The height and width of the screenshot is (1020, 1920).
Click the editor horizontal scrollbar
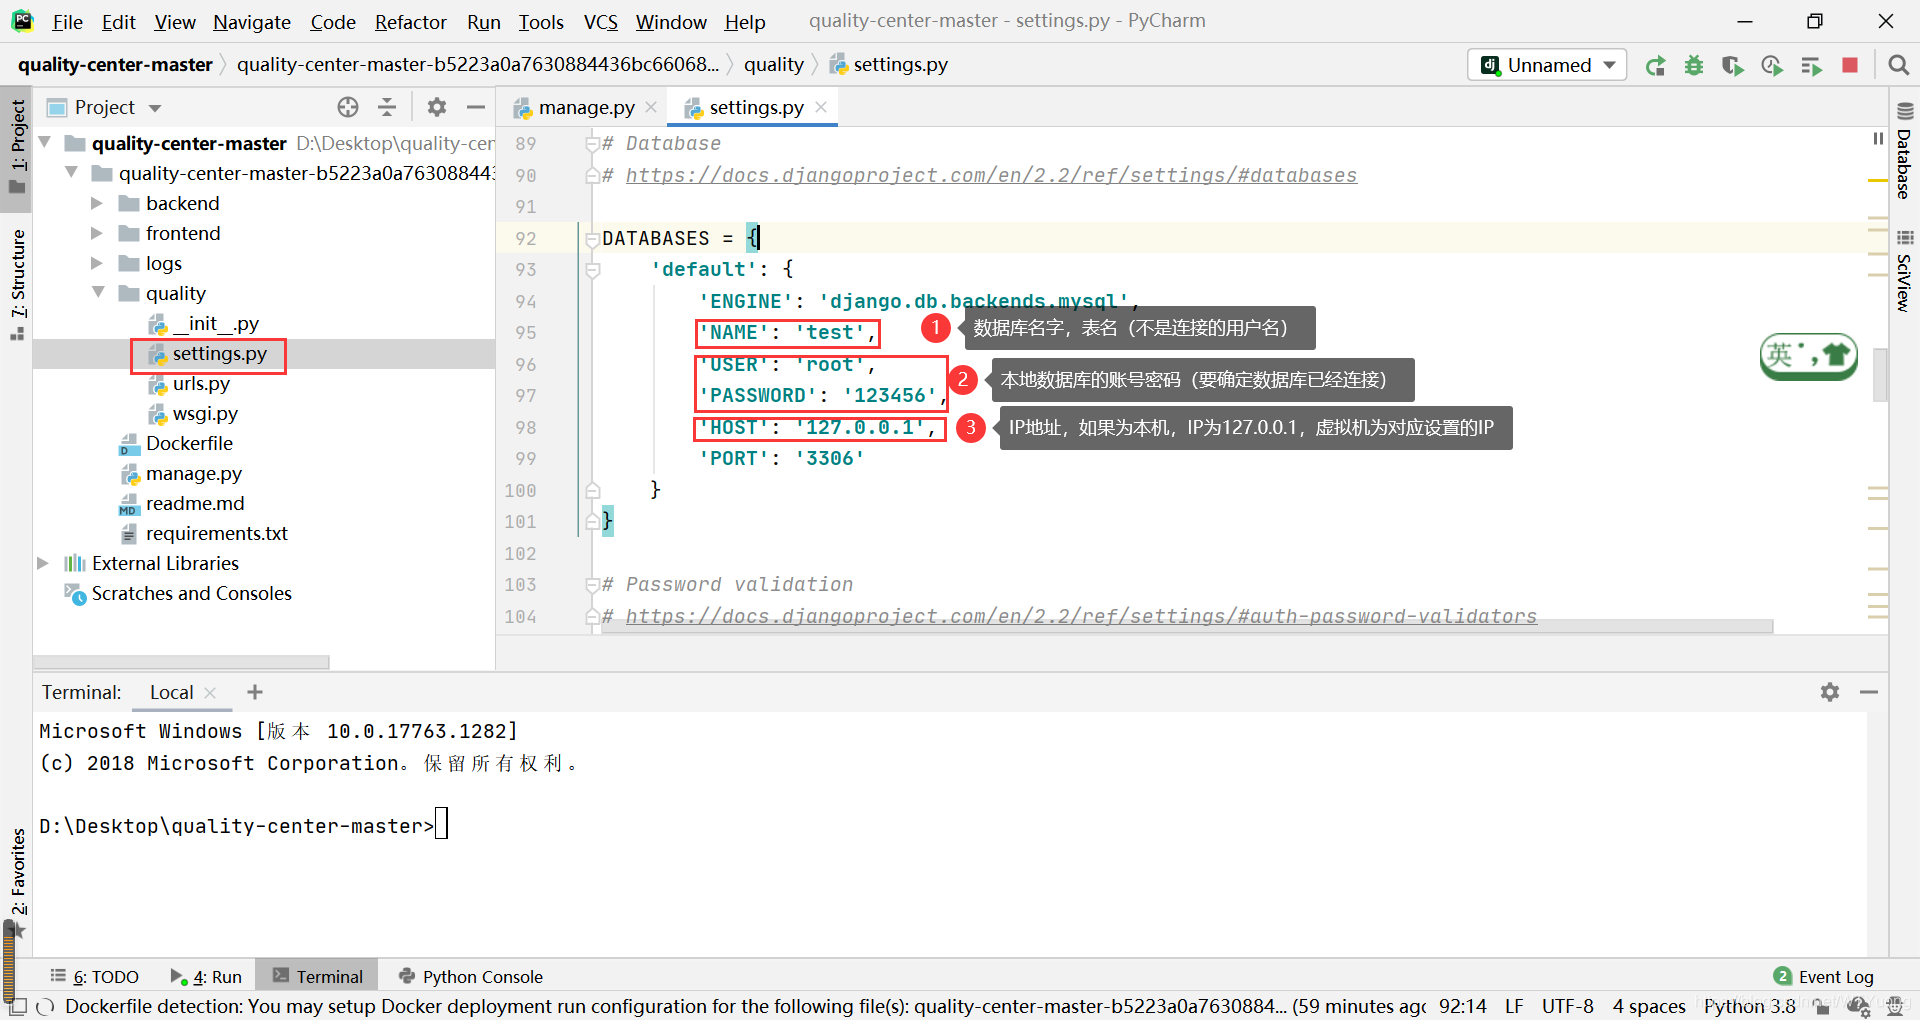pyautogui.click(x=1186, y=626)
